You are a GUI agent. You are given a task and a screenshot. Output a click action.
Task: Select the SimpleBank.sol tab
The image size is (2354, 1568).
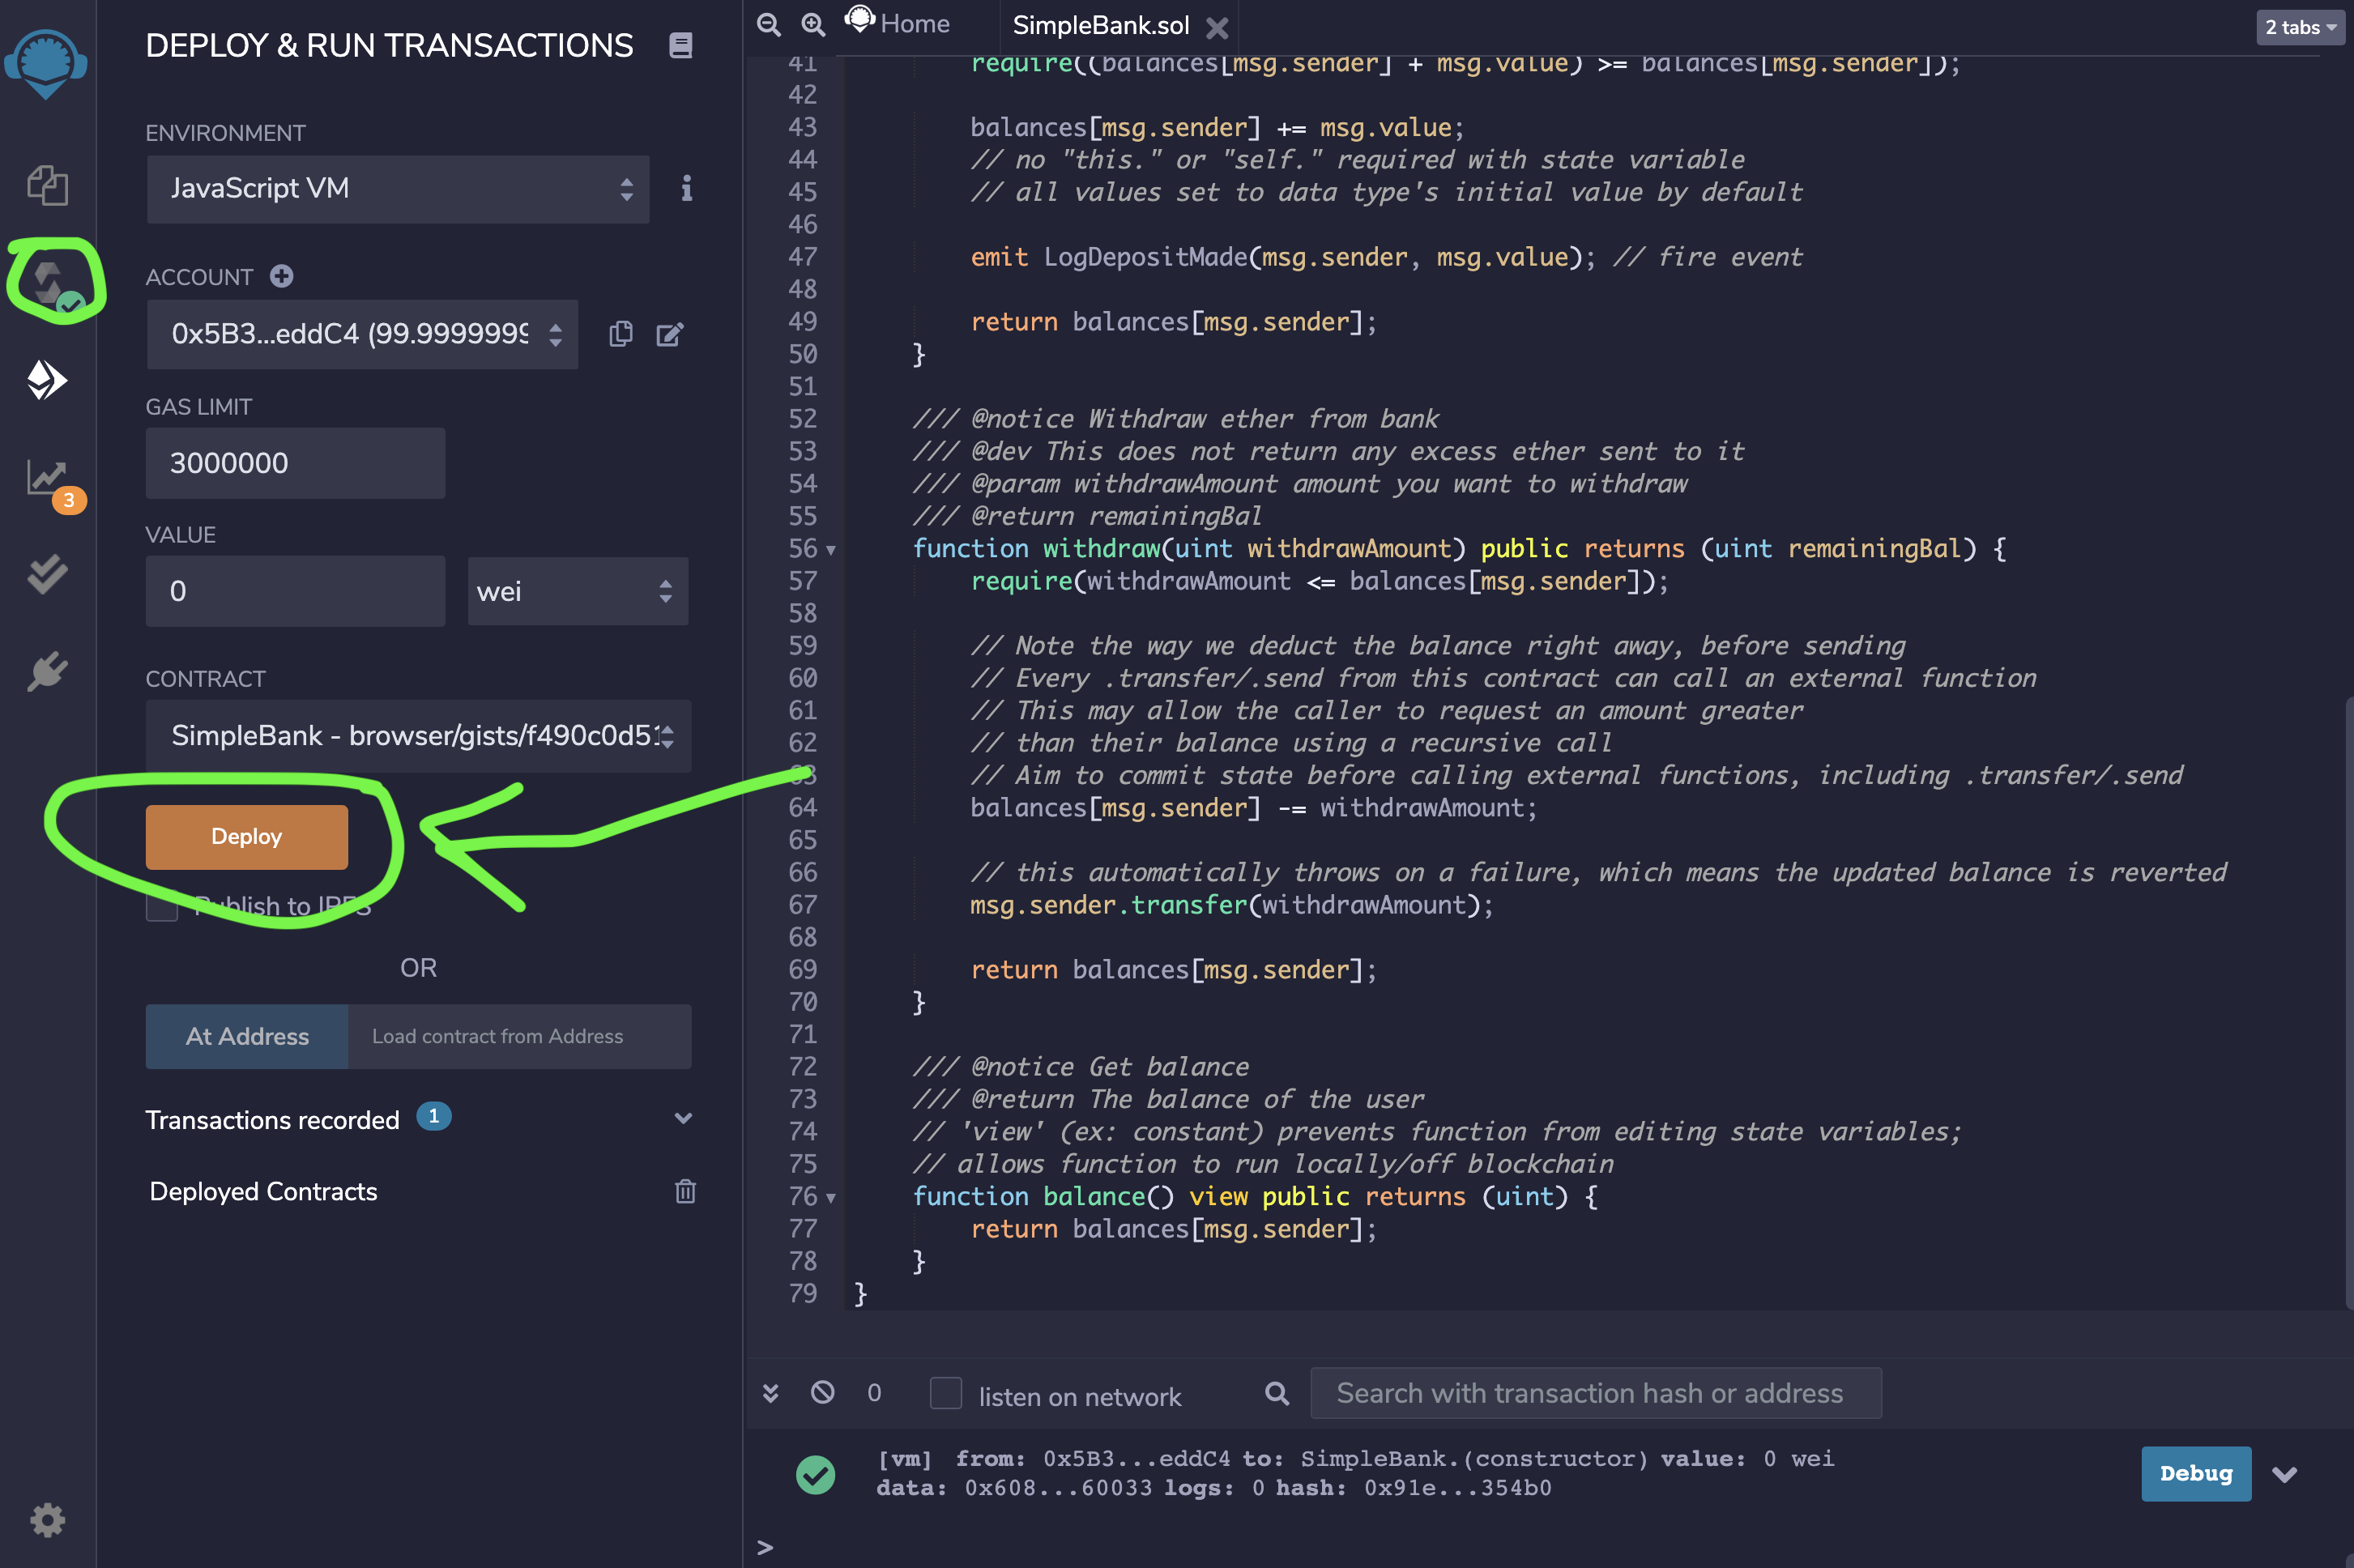[1100, 26]
